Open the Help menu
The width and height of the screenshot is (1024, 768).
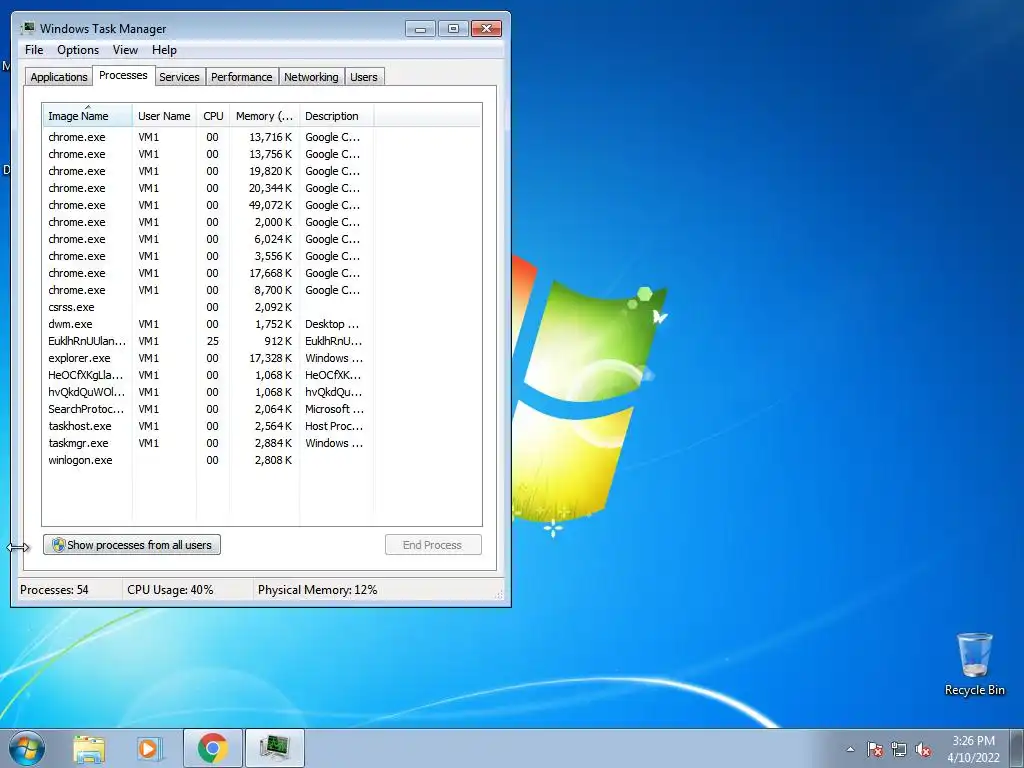164,50
